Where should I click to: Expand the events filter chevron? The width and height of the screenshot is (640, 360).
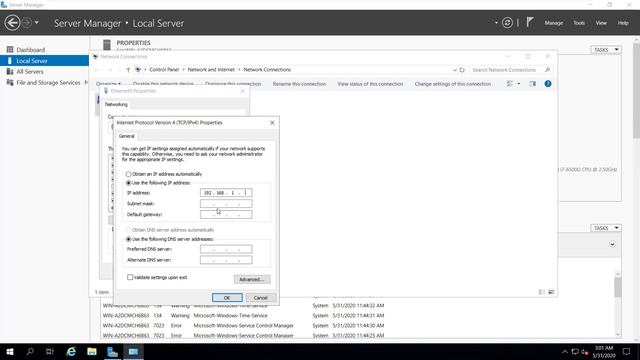click(x=612, y=244)
